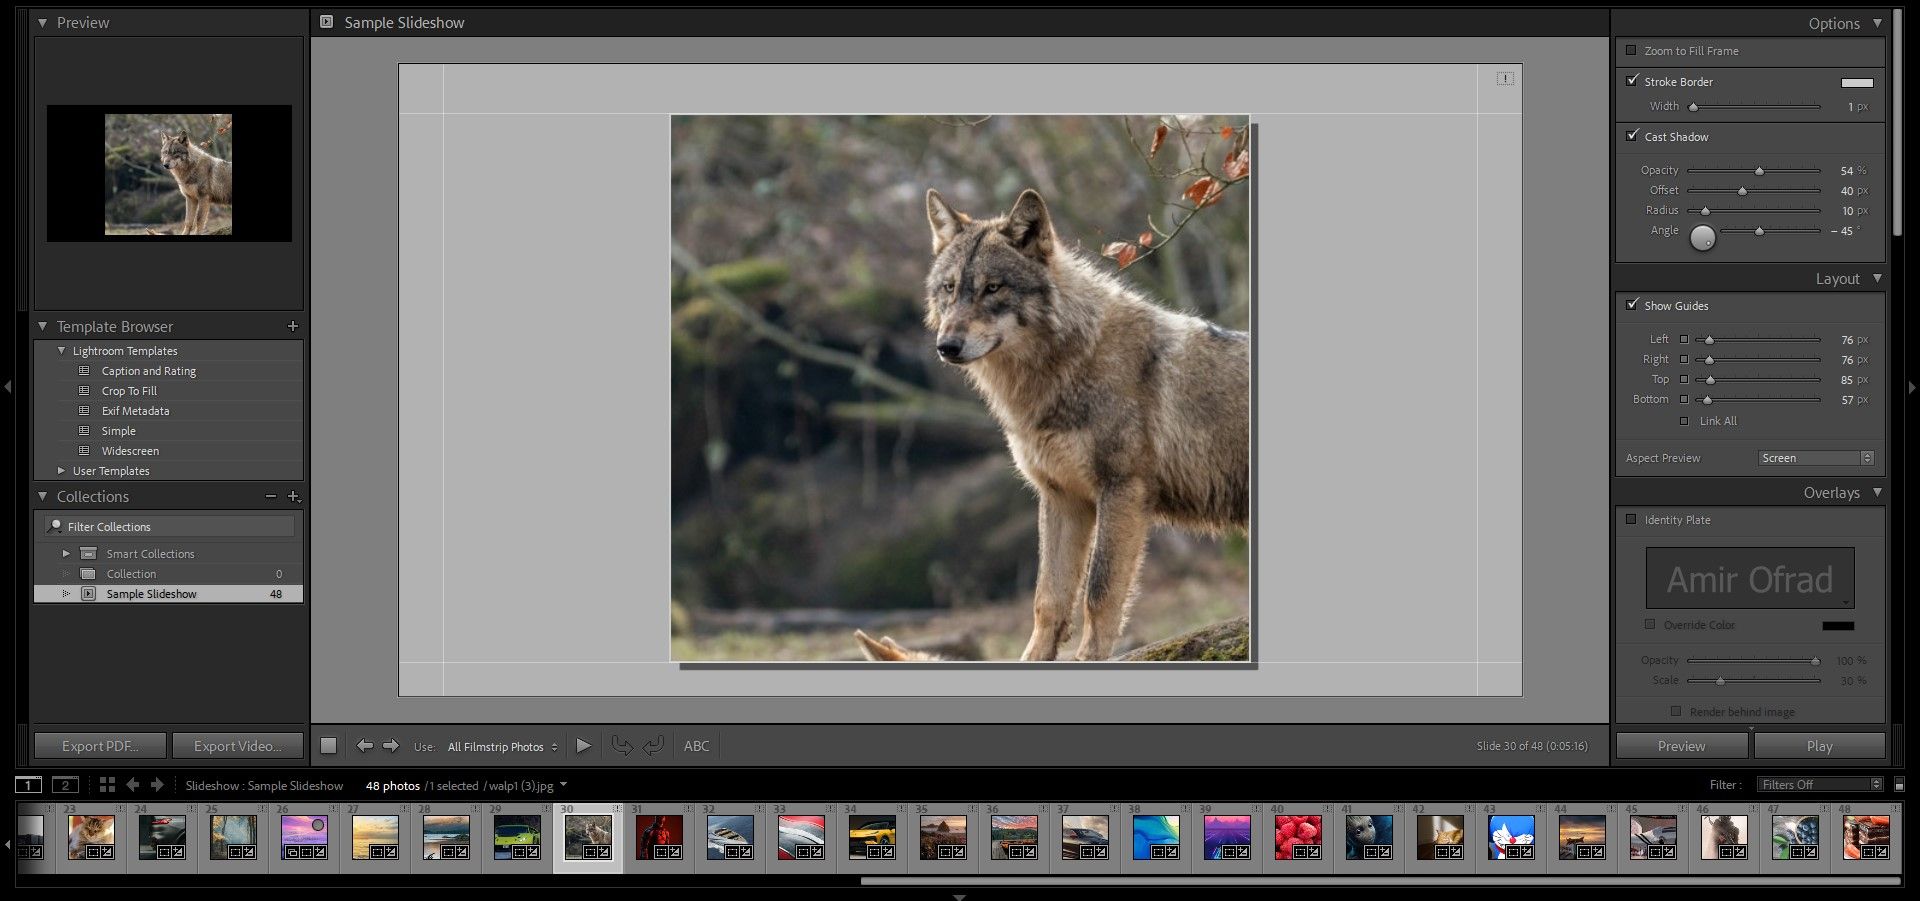Click Export Video button
Image resolution: width=1920 pixels, height=901 pixels.
[237, 746]
